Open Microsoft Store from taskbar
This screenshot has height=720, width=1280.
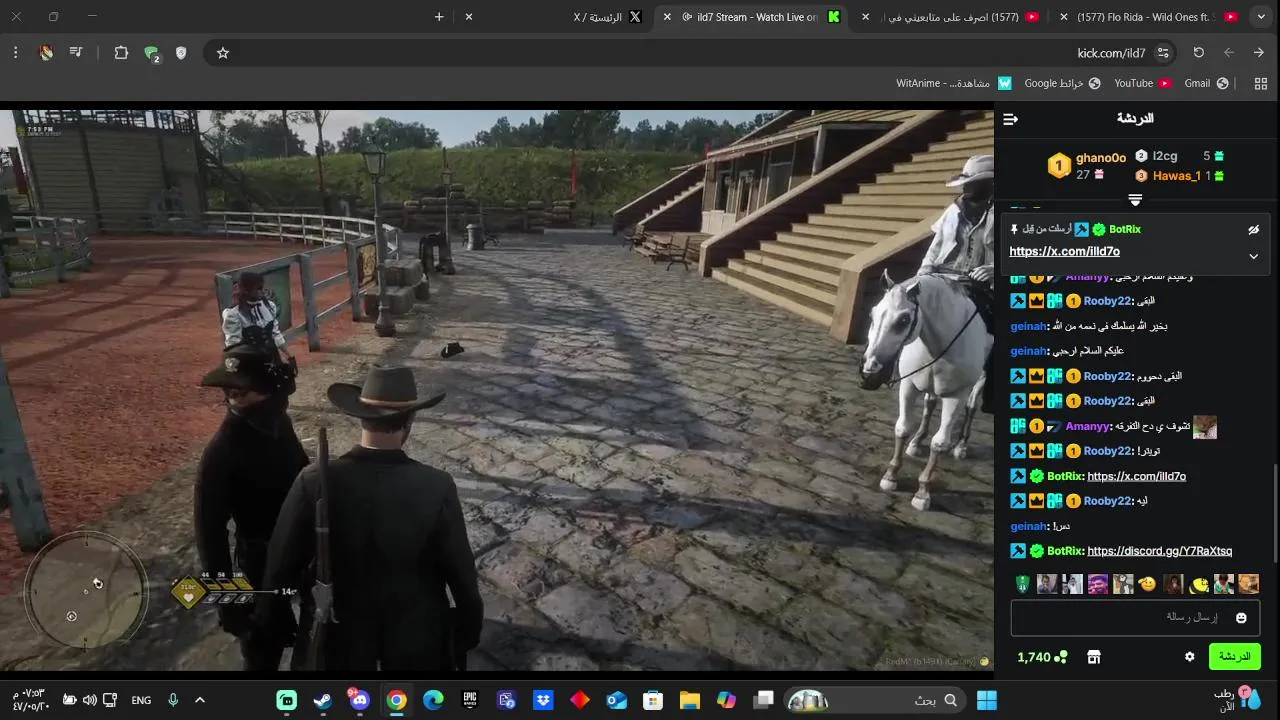[653, 700]
